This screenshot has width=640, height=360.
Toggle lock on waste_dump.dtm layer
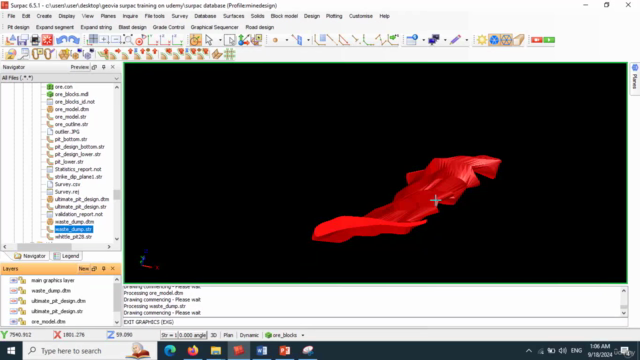click(22, 291)
